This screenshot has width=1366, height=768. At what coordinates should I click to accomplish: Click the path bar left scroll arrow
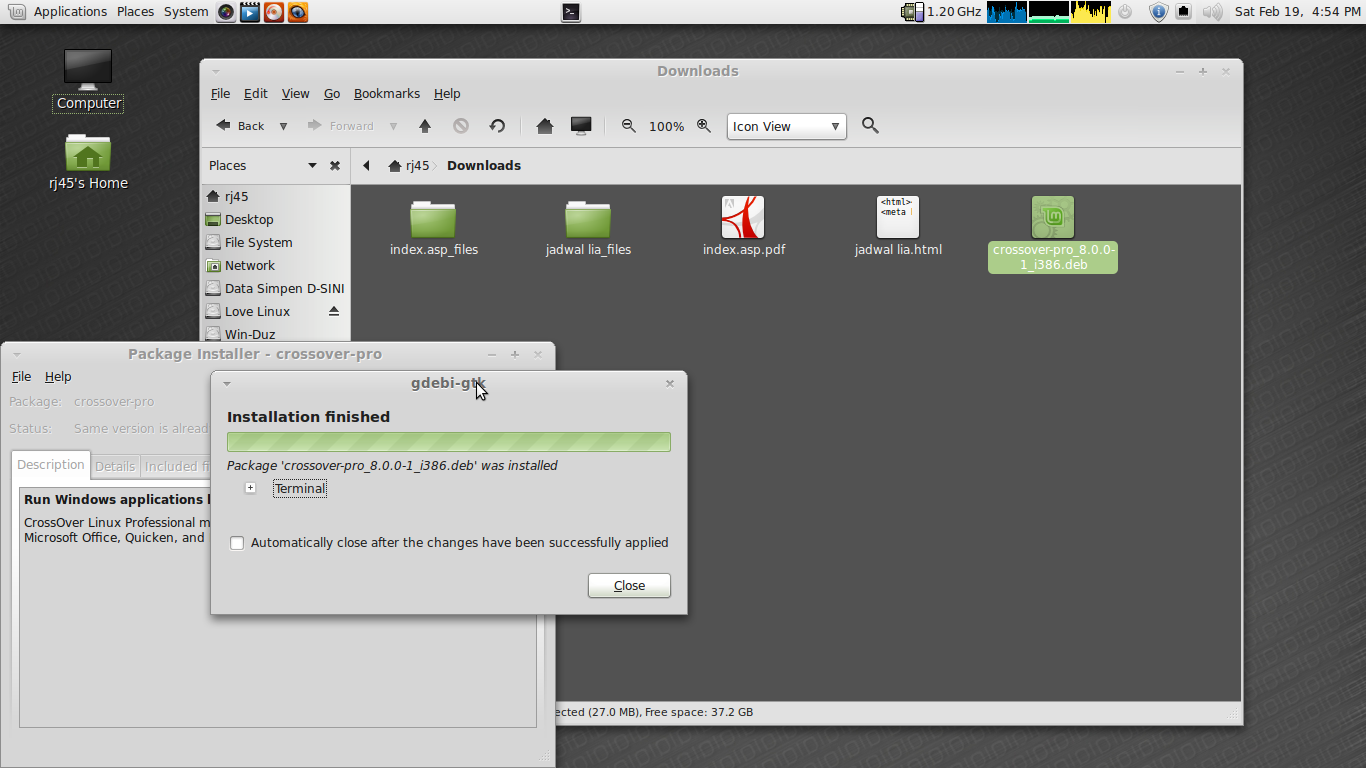[x=366, y=166]
